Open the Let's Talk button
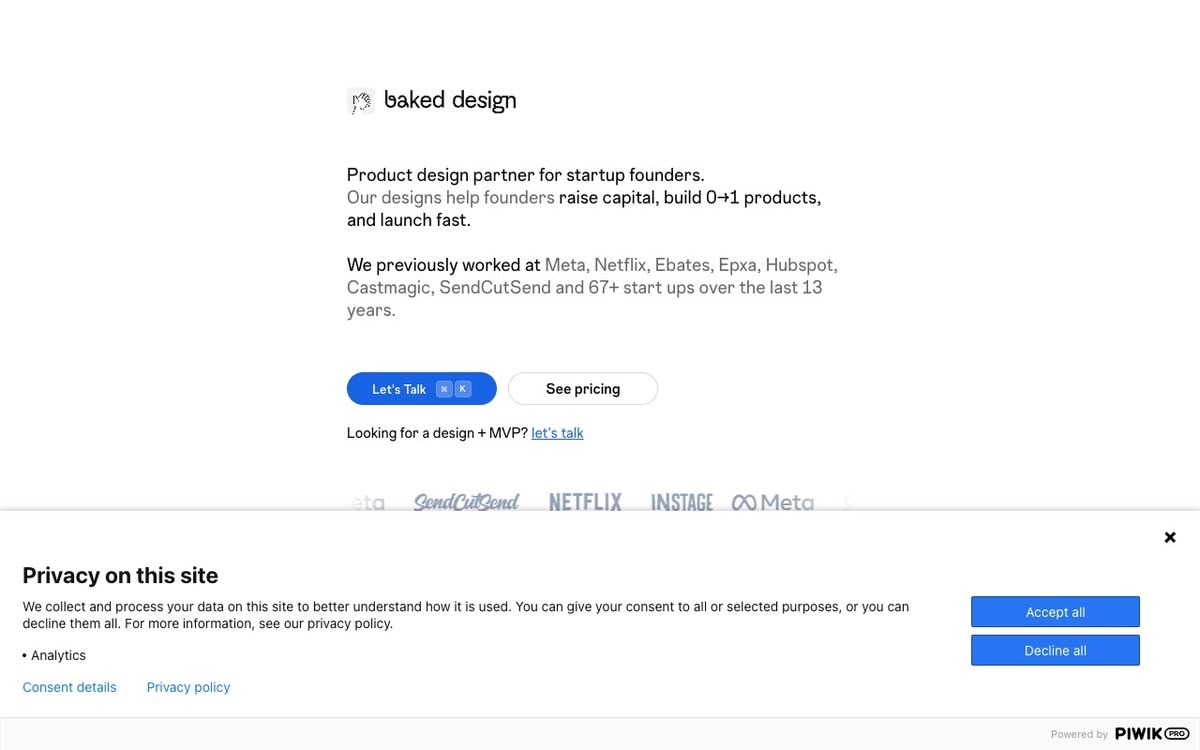Screen dimensions: 1200x750 click(421, 389)
